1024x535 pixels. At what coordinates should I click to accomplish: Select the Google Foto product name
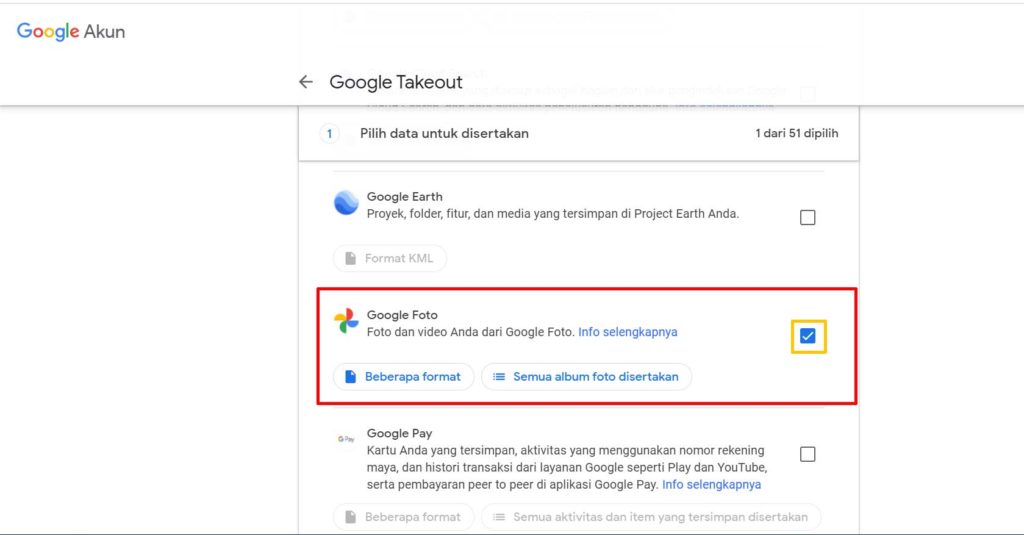point(402,315)
